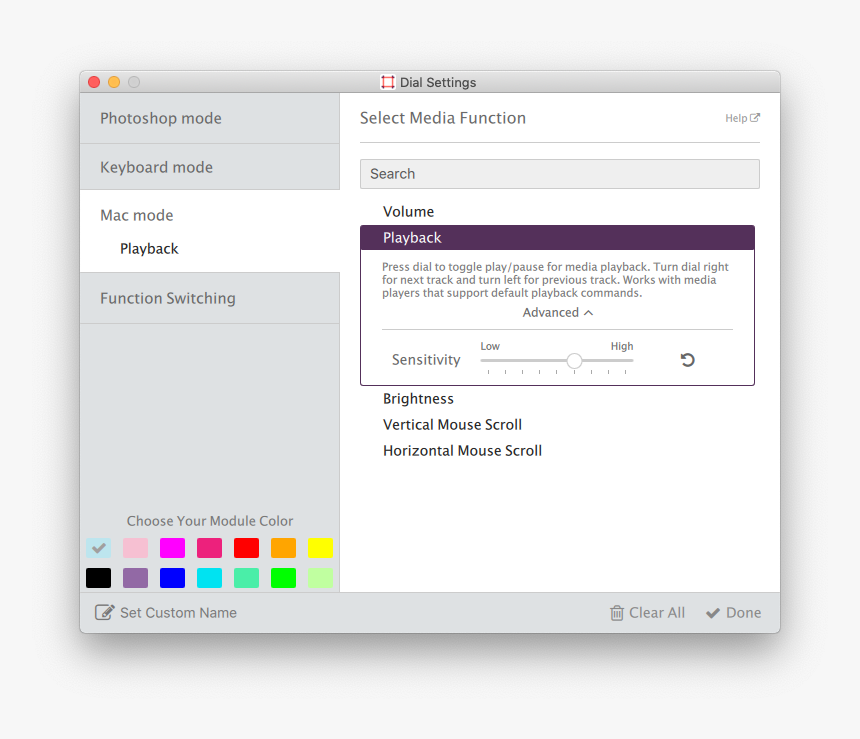Click the pencil icon beside Set Custom Name
Image resolution: width=860 pixels, height=739 pixels.
click(105, 612)
